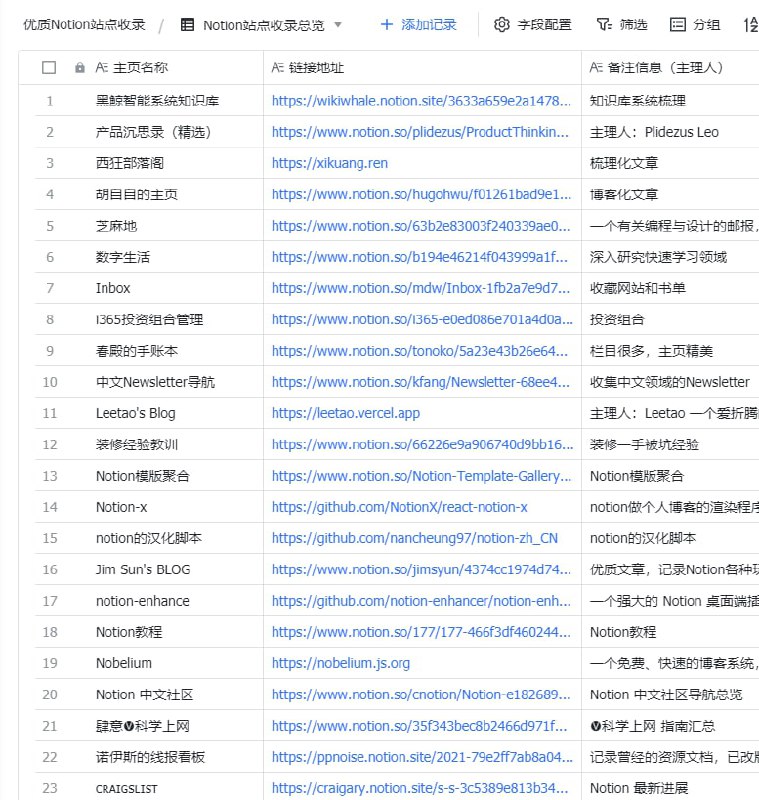Select cell 数字生活
The image size is (759, 800).
[x=123, y=257]
